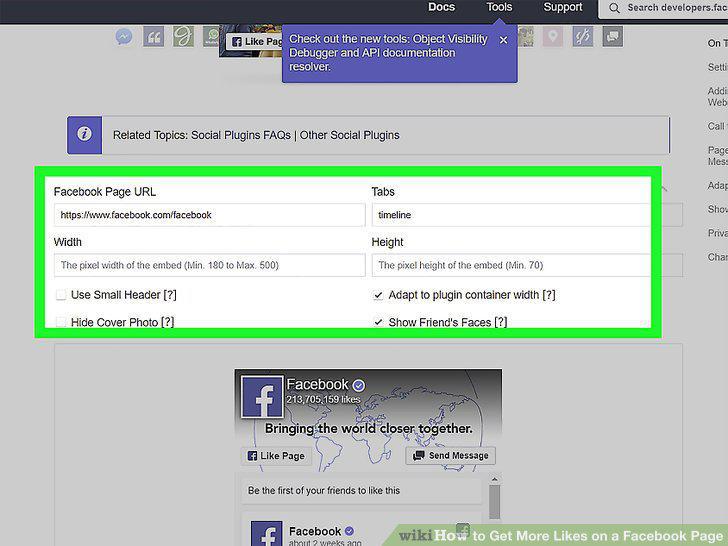Open the Docs menu
Screen dimensions: 728x546
coord(442,7)
